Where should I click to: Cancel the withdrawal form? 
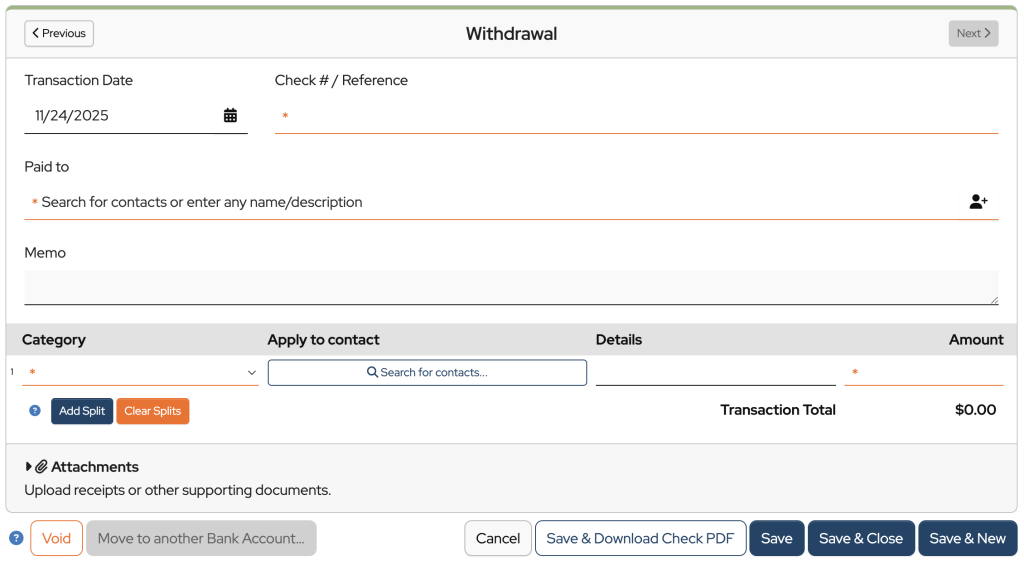point(497,538)
